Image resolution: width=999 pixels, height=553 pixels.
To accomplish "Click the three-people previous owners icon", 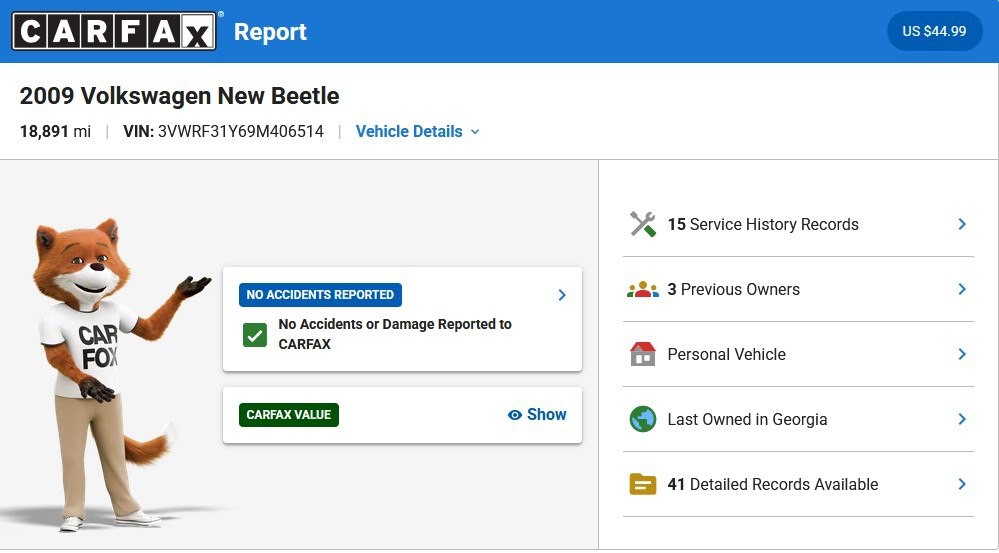I will 642,289.
